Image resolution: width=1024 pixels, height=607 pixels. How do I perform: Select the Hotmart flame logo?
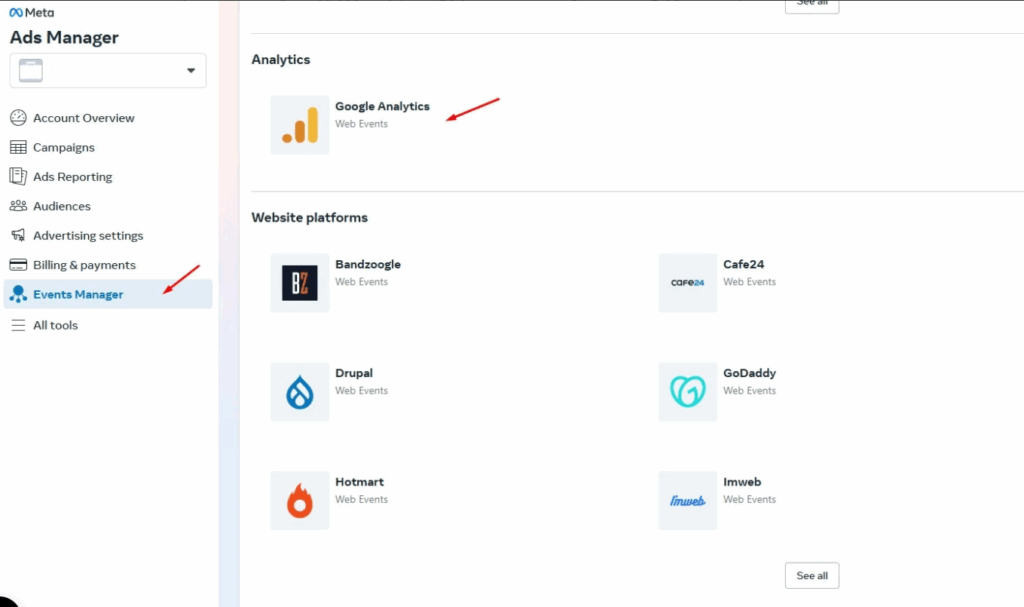299,500
